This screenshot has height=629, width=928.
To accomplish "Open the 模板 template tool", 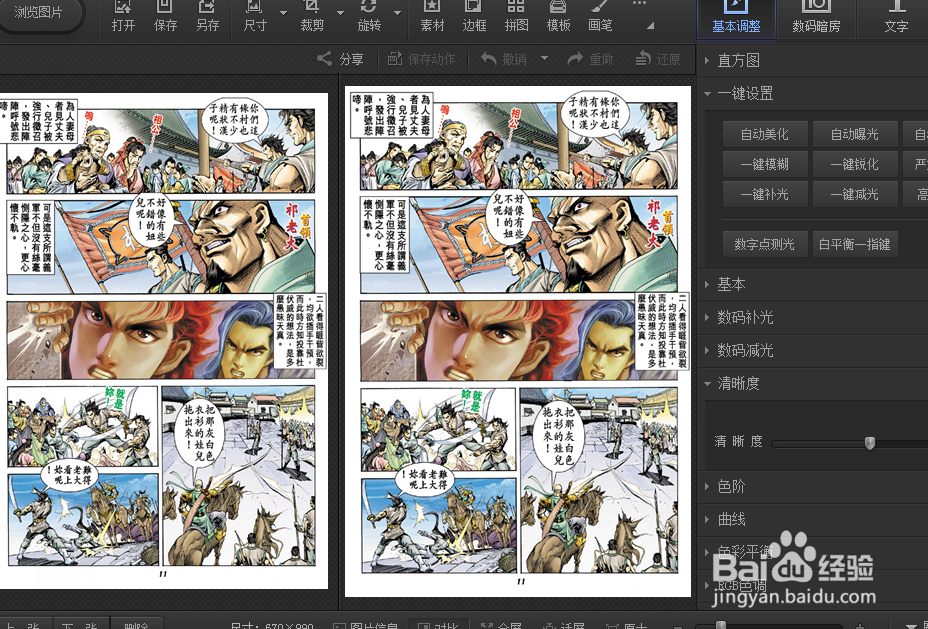I will click(x=558, y=17).
